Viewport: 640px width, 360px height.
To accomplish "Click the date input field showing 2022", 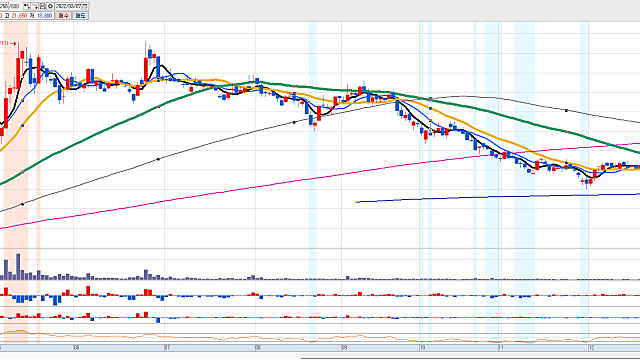I will point(68,6).
